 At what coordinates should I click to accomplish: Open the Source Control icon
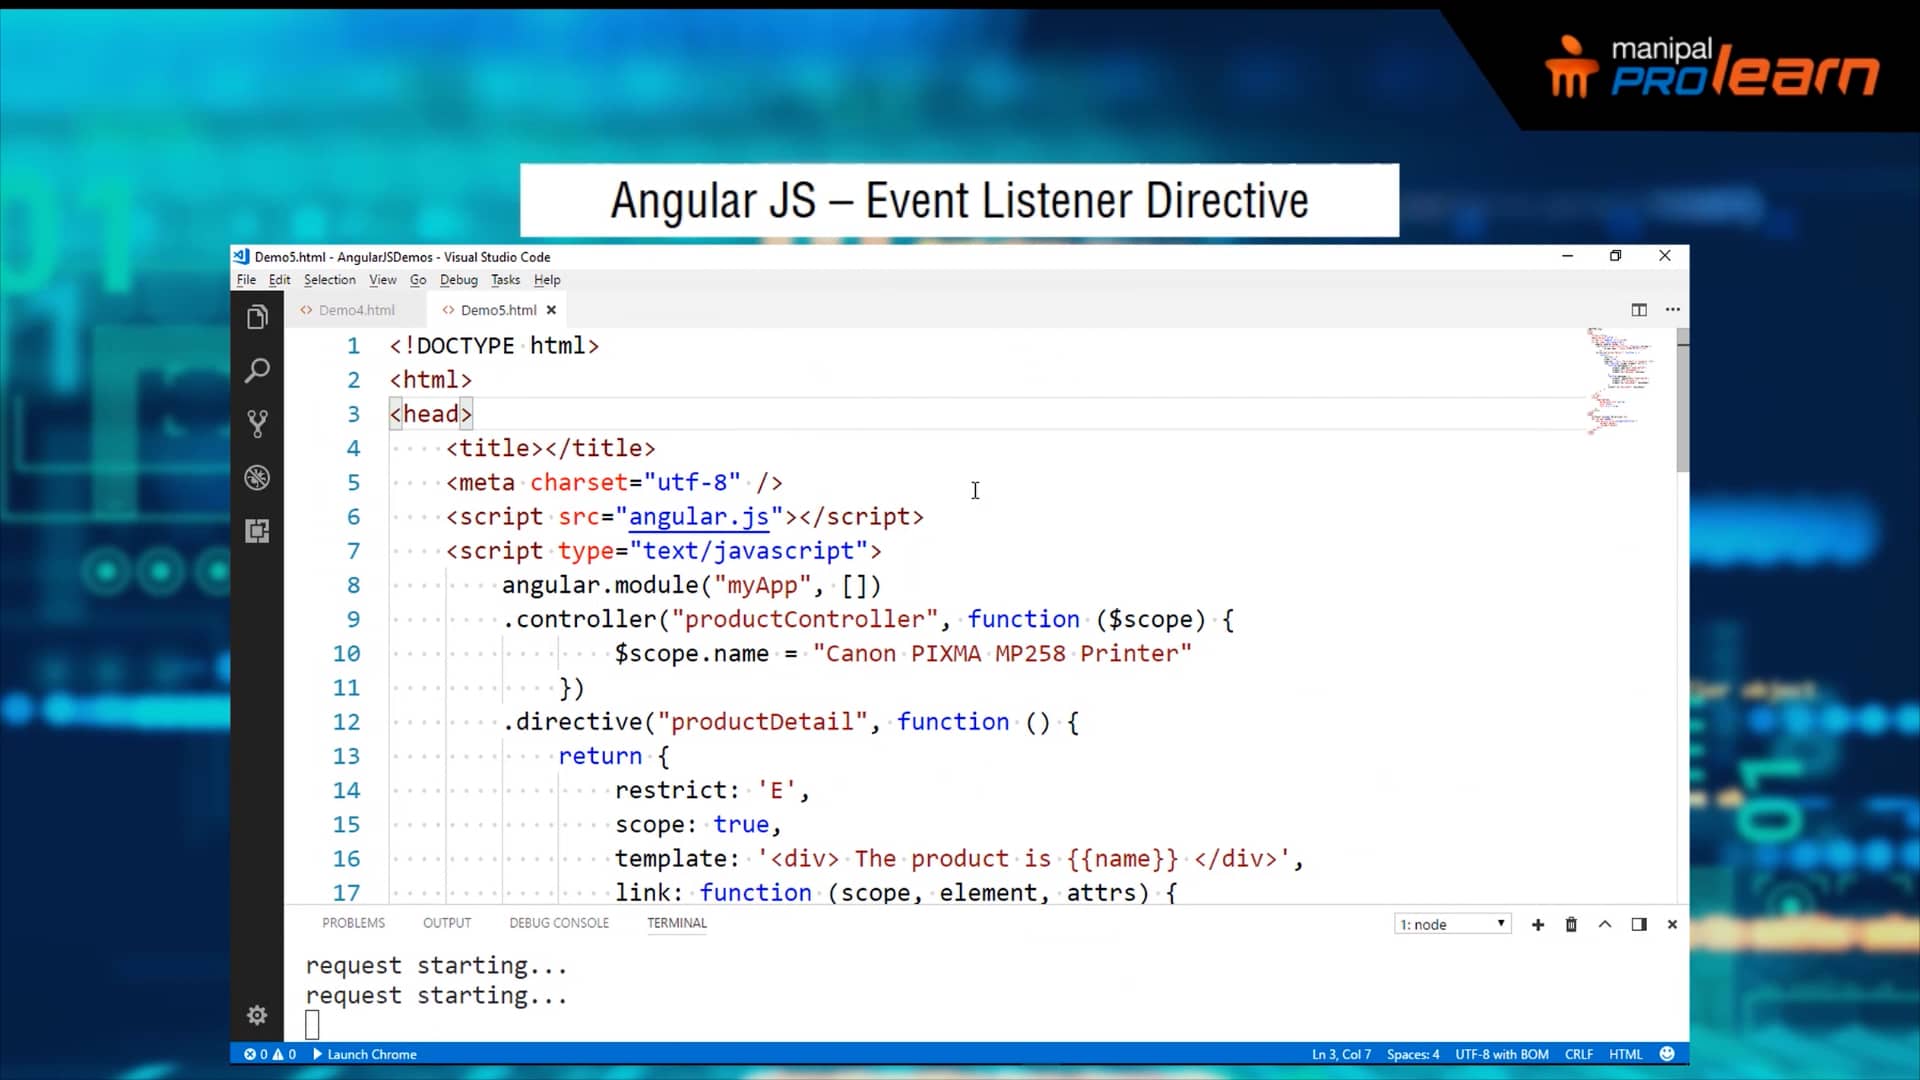pyautogui.click(x=257, y=423)
